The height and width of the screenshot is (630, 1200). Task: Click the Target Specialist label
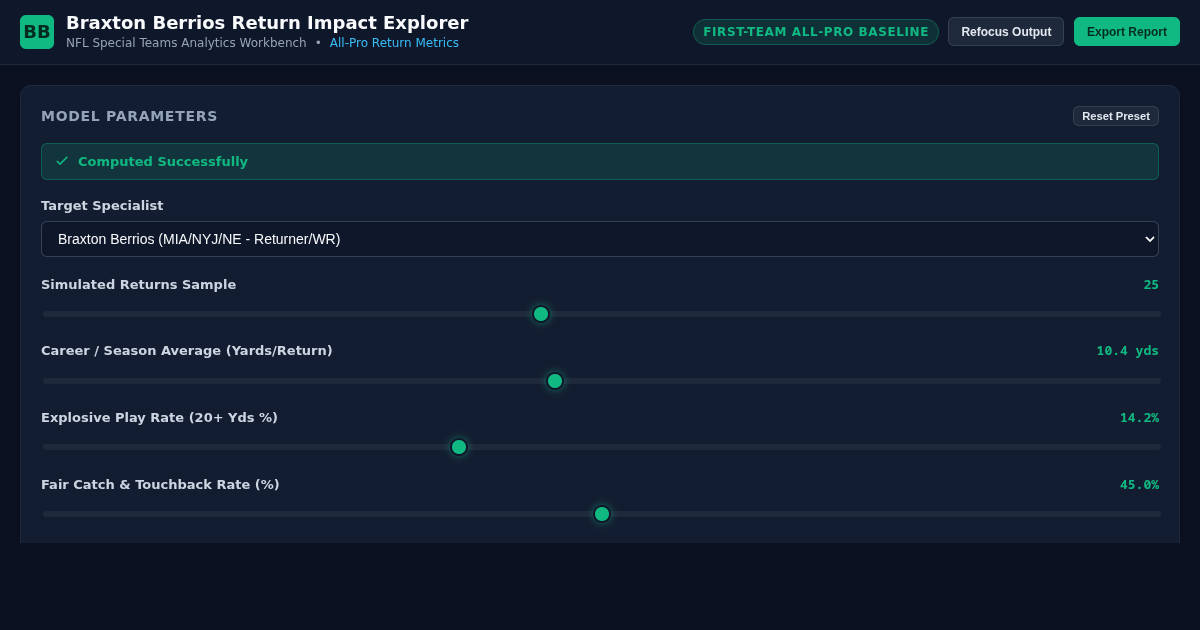pyautogui.click(x=102, y=205)
